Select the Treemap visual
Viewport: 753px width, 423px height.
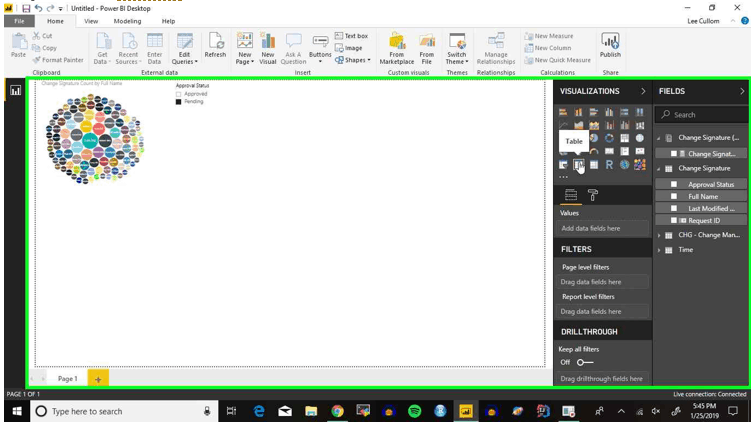[x=624, y=138]
